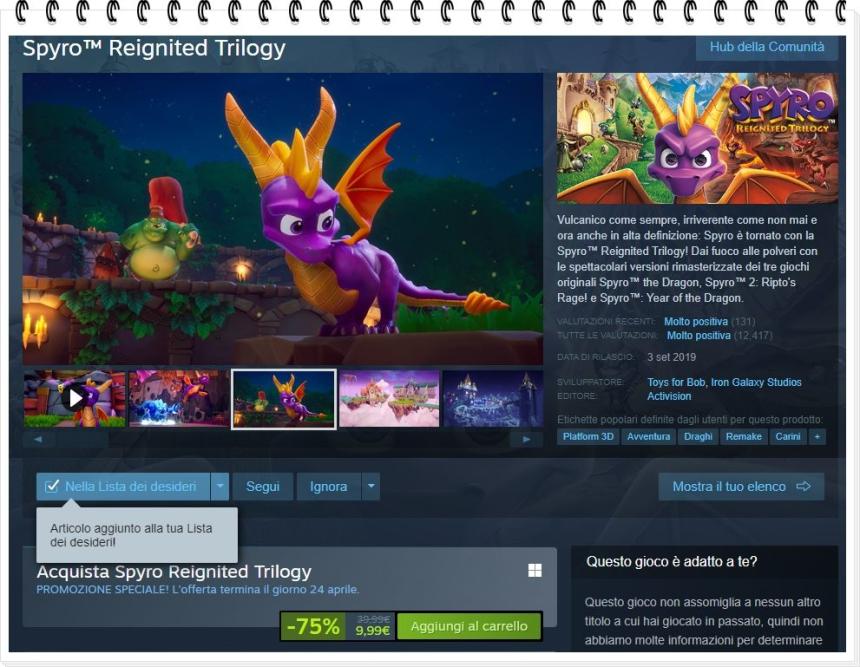Click the right arrow of the screenshot carousel
This screenshot has height=667, width=860.
(x=524, y=437)
